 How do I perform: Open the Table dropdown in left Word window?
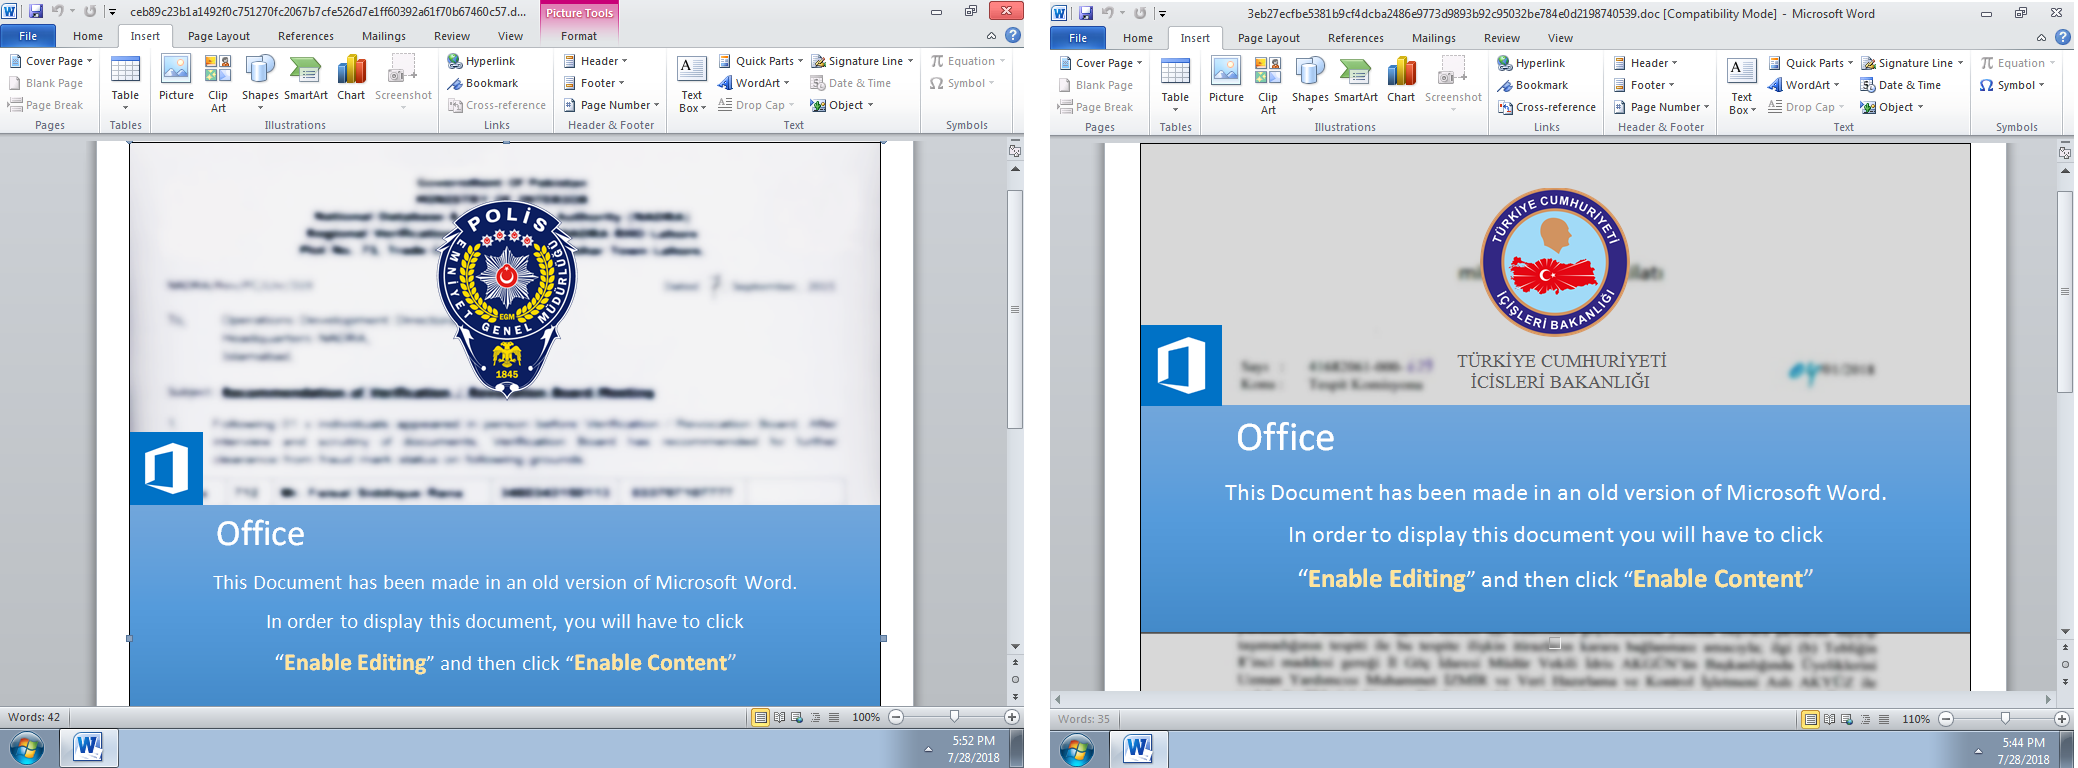(x=125, y=82)
